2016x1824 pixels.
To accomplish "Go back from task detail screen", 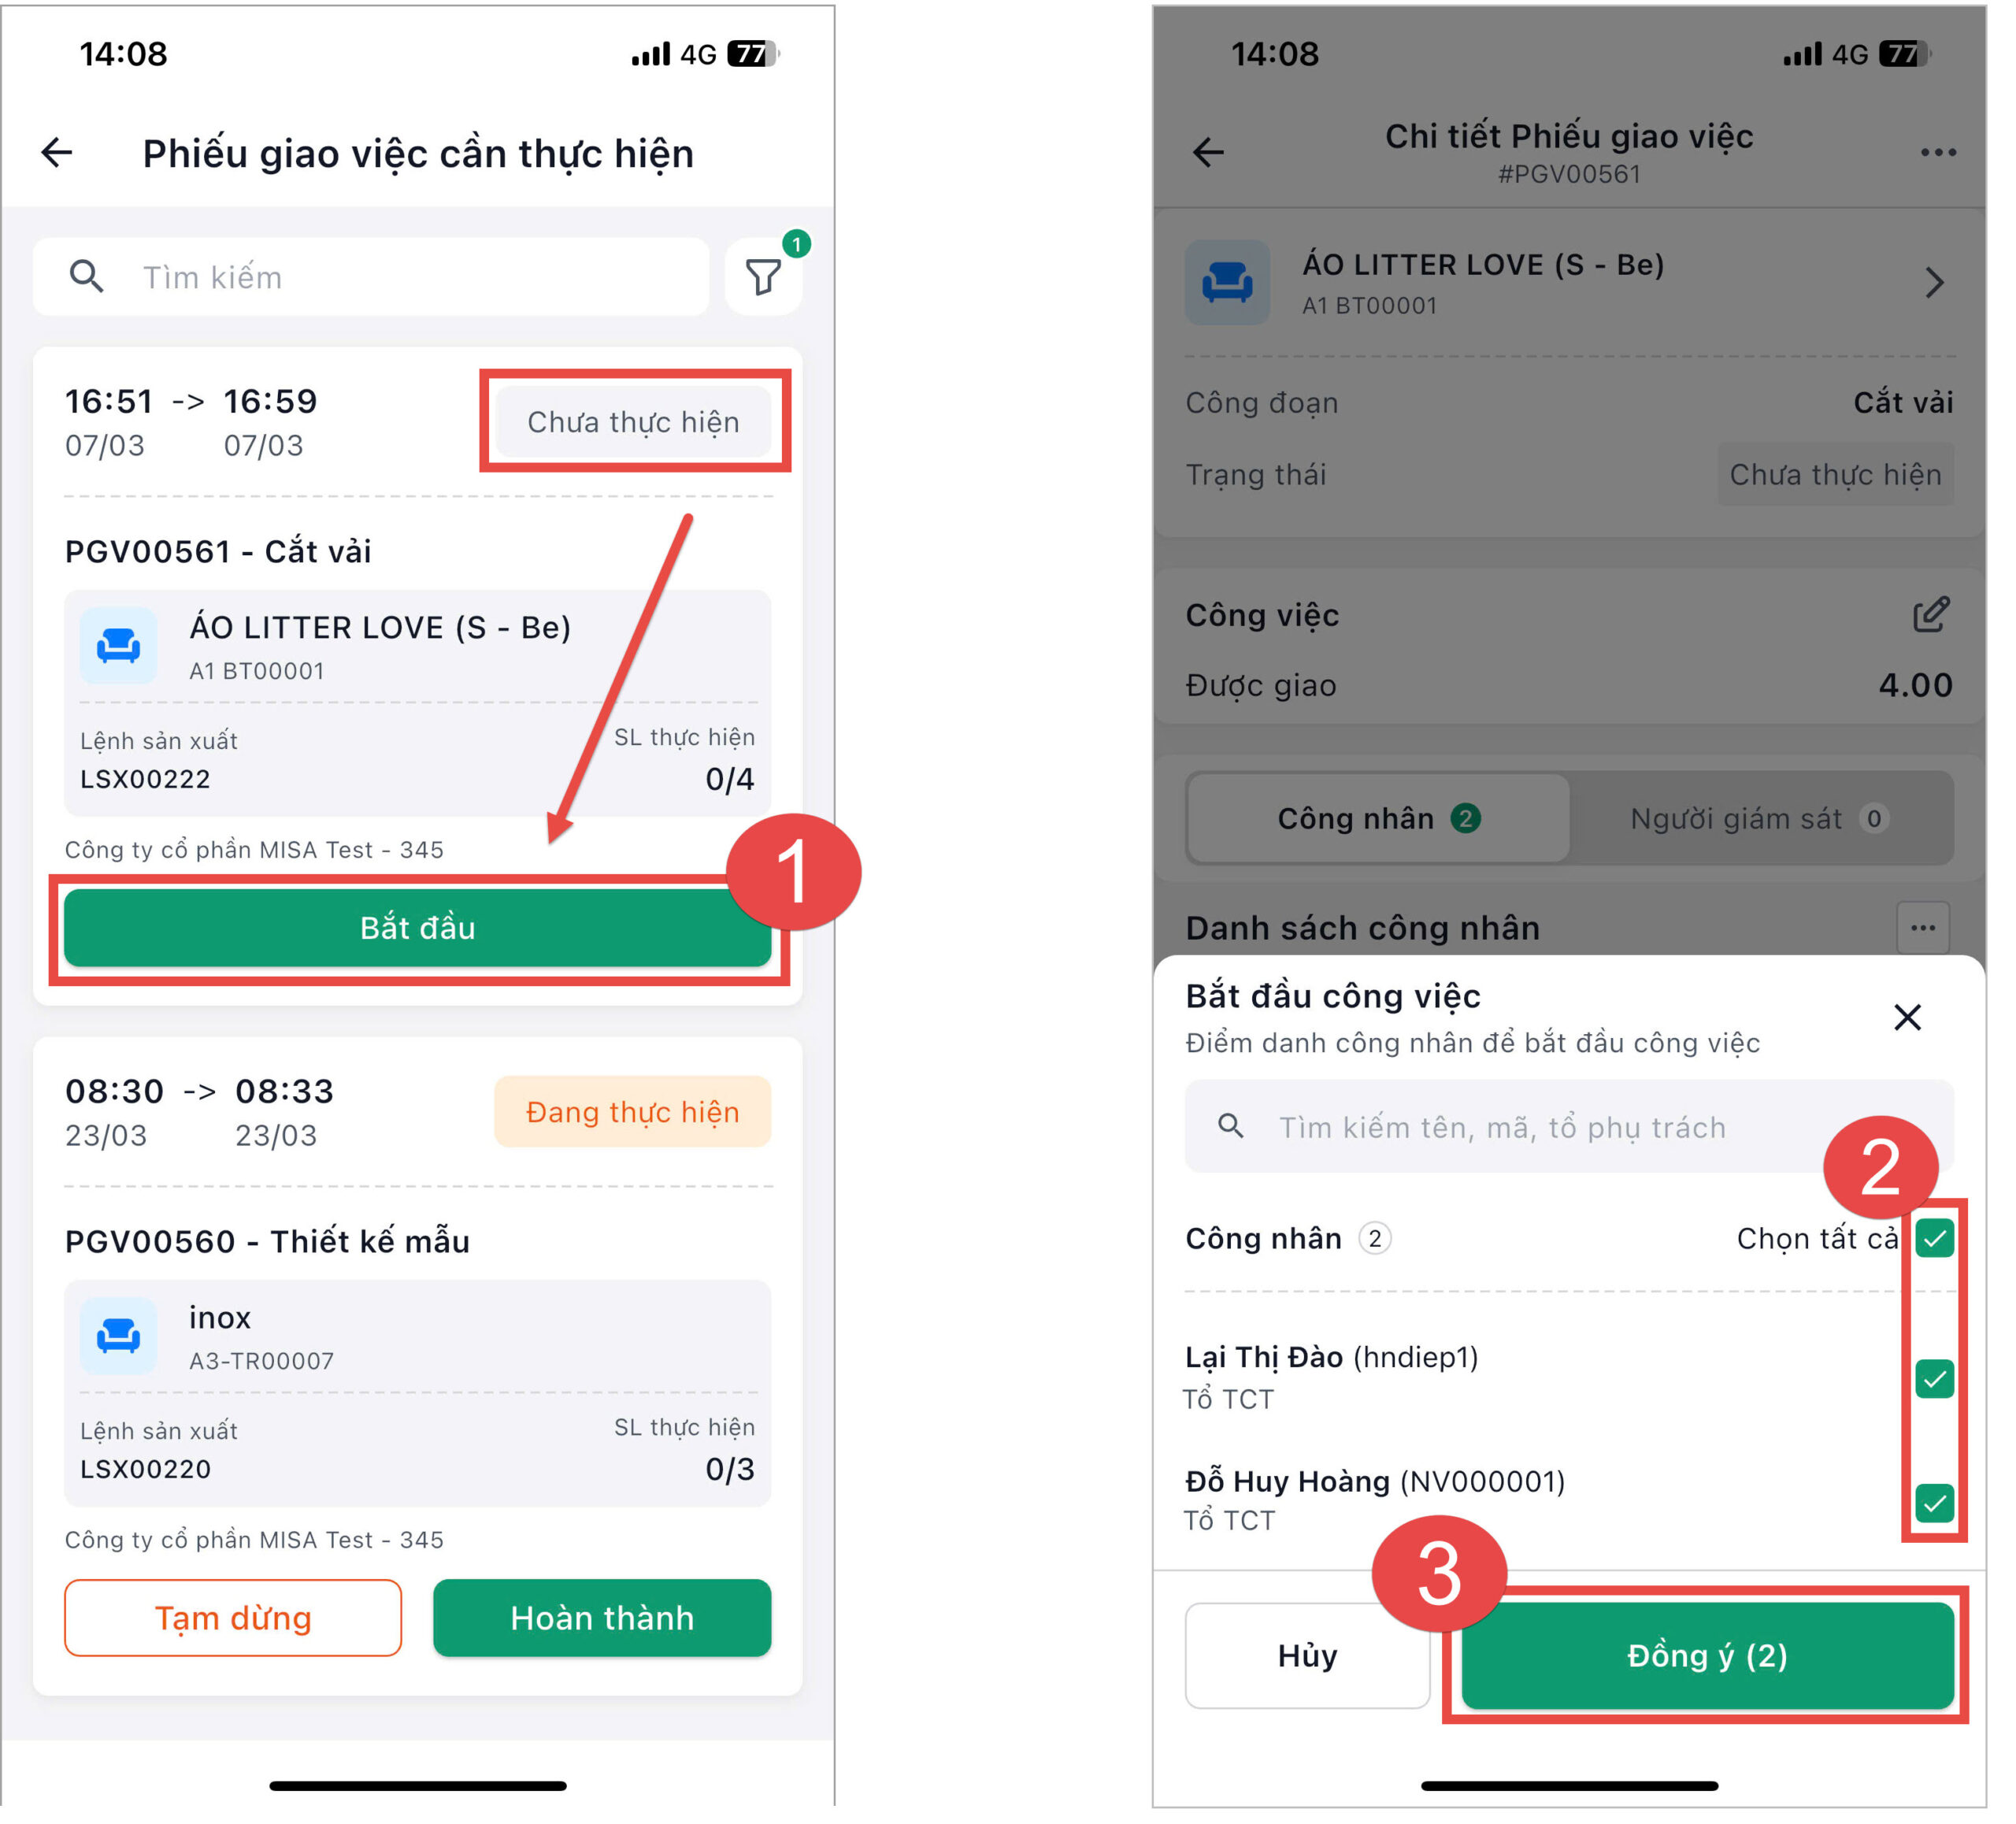I will click(x=1209, y=153).
